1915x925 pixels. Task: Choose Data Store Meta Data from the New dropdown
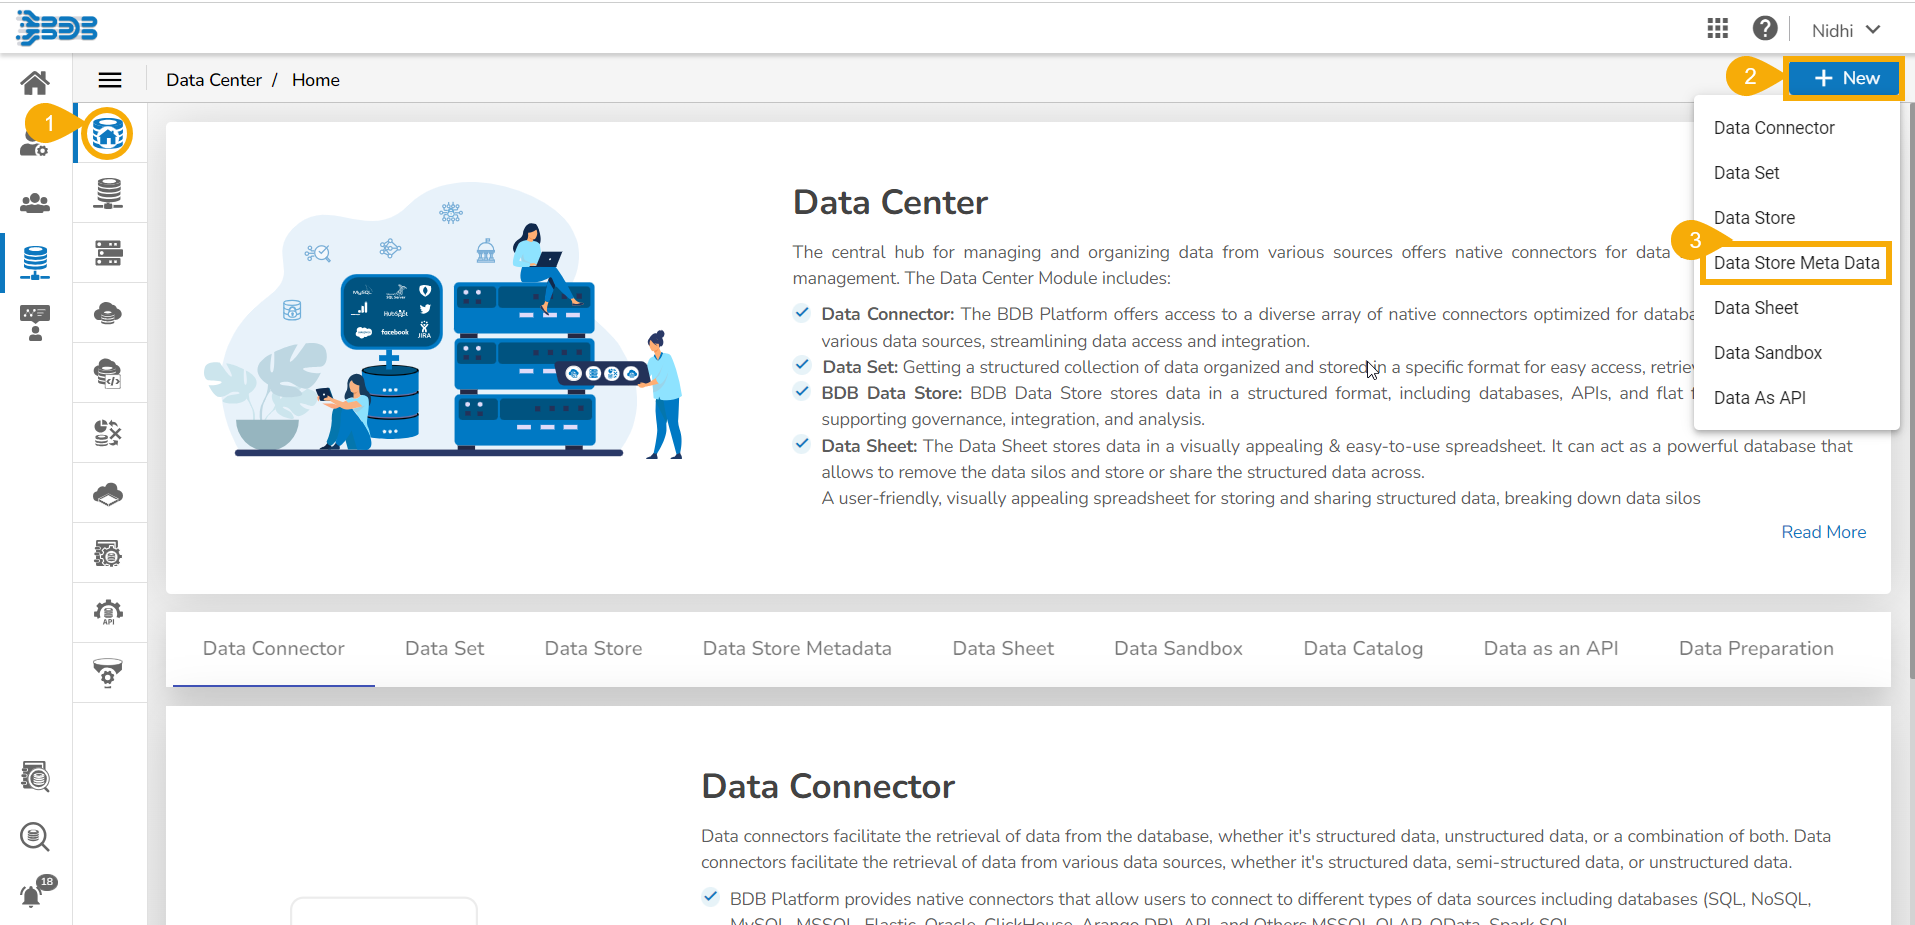click(1796, 263)
